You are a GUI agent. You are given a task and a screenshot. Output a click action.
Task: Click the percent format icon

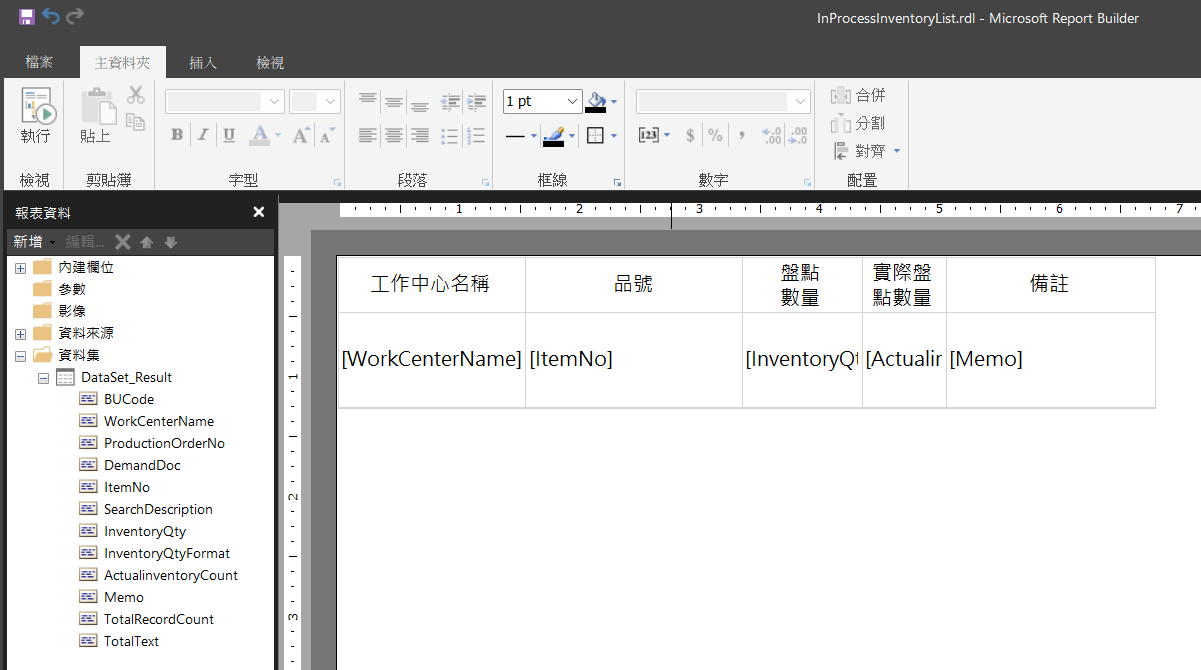tap(715, 135)
